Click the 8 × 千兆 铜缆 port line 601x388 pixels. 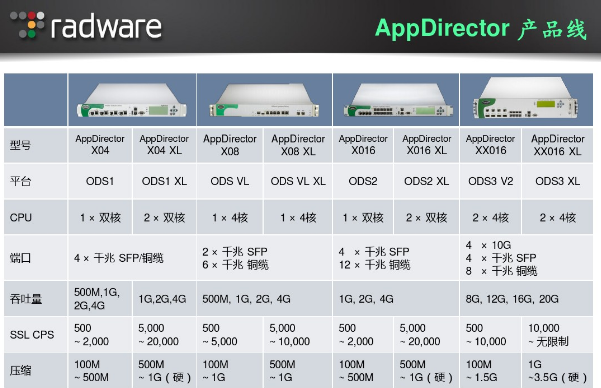pyautogui.click(x=501, y=271)
